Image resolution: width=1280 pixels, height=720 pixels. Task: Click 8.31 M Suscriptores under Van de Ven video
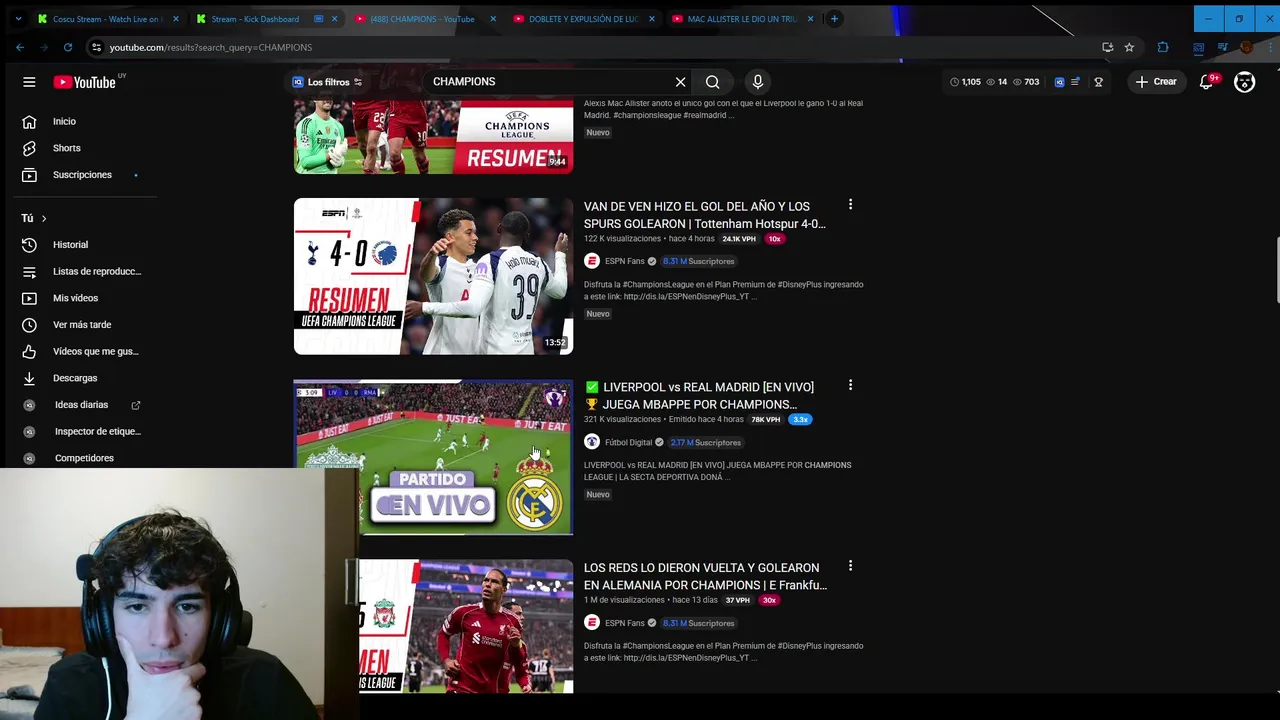point(698,261)
